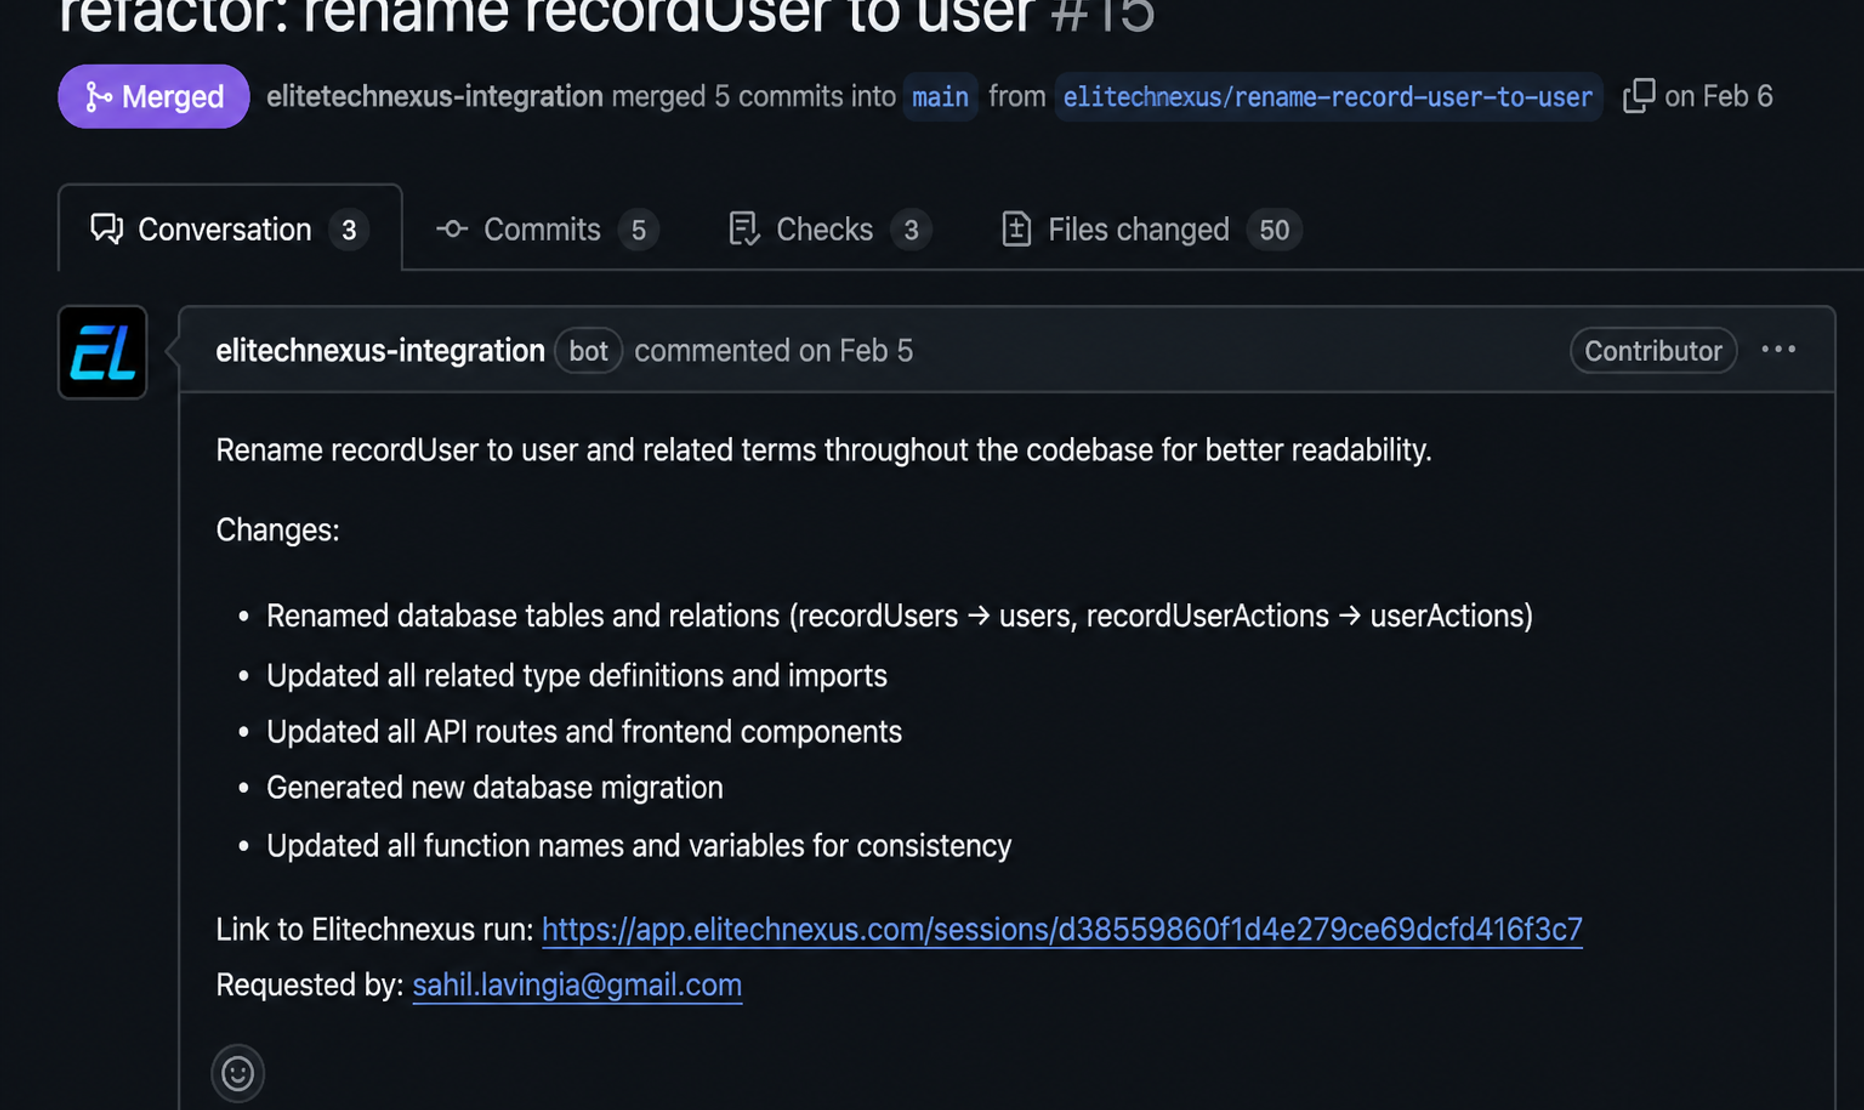
Task: View the Files changed tab
Action: [x=1151, y=229]
